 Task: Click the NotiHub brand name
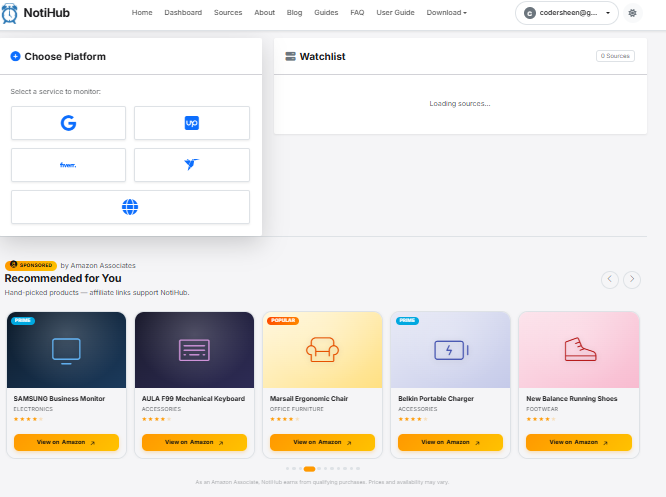[x=47, y=13]
